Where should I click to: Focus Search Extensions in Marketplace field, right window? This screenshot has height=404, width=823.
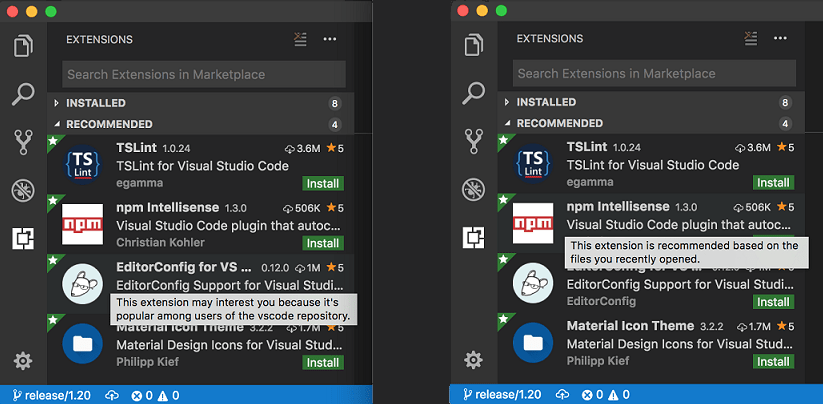655,73
